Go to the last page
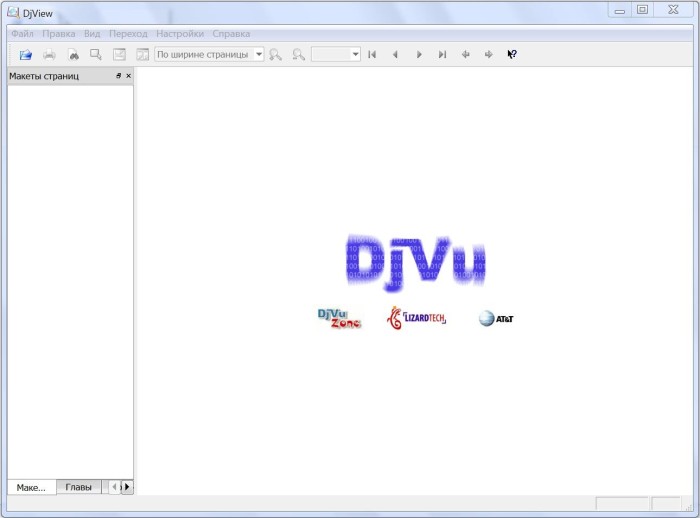700x518 pixels. click(442, 54)
